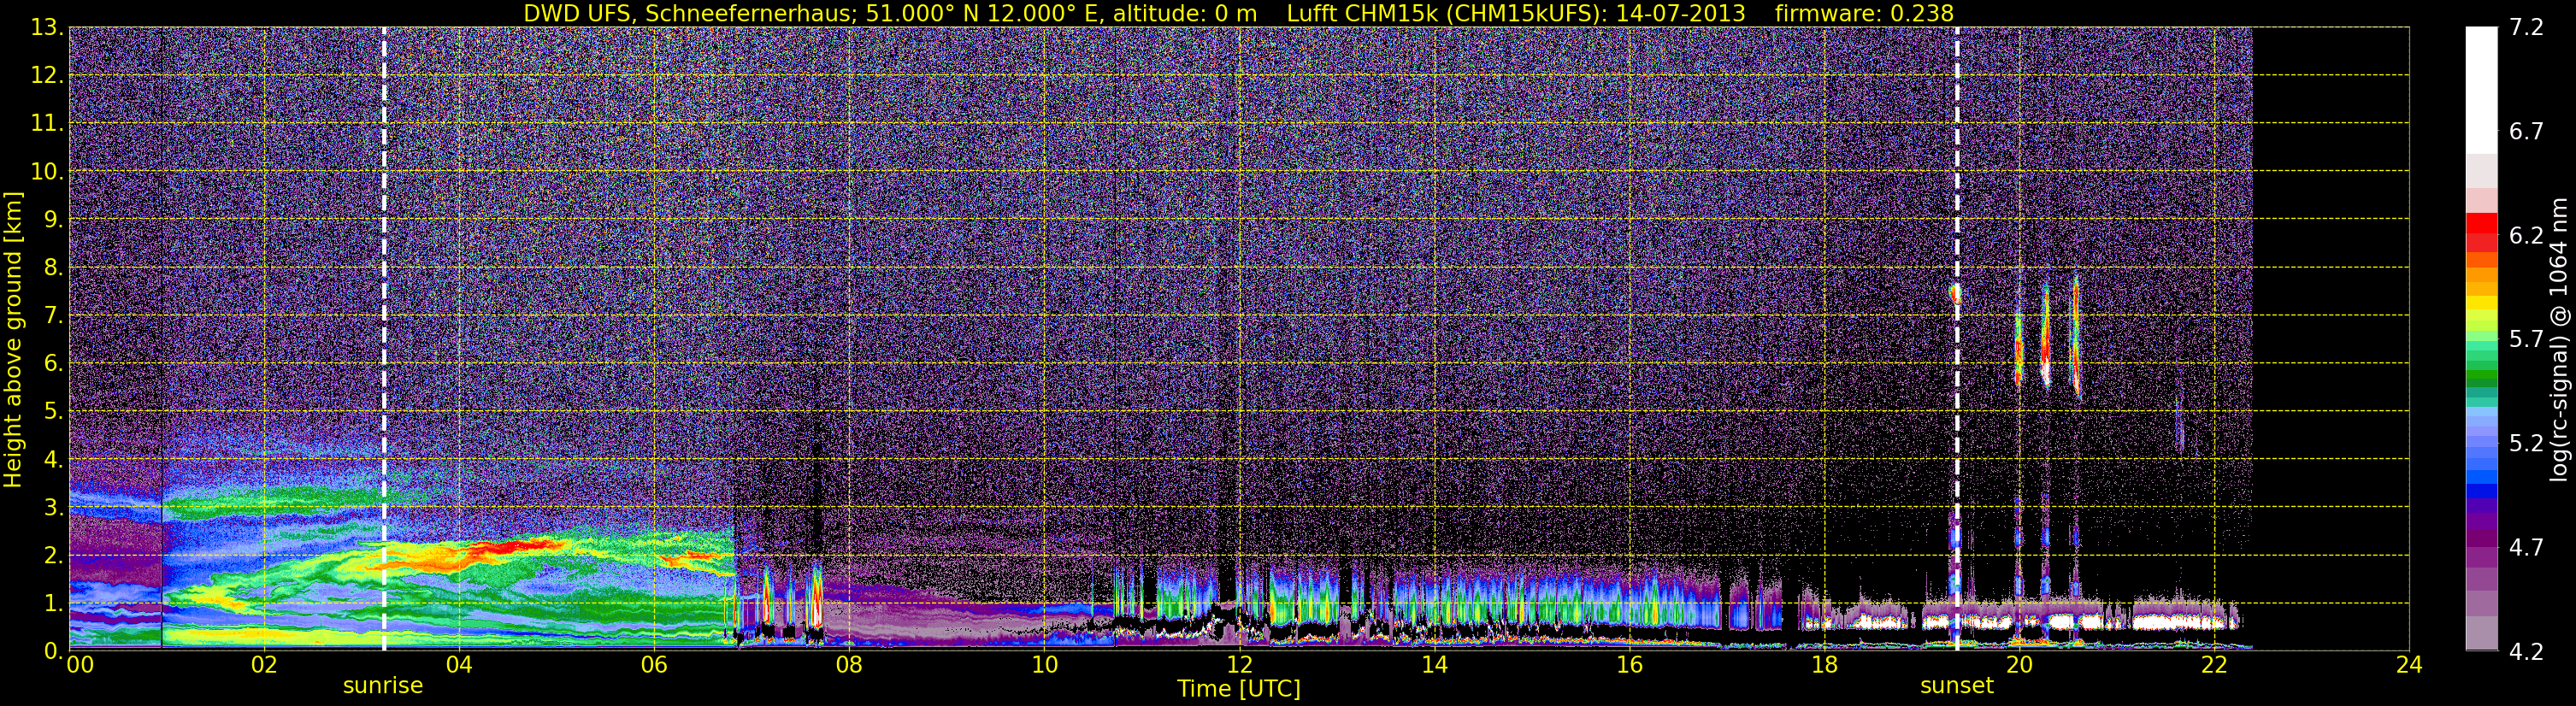
Task: Click the 'sunset' label below the time axis
Action: coord(1957,686)
